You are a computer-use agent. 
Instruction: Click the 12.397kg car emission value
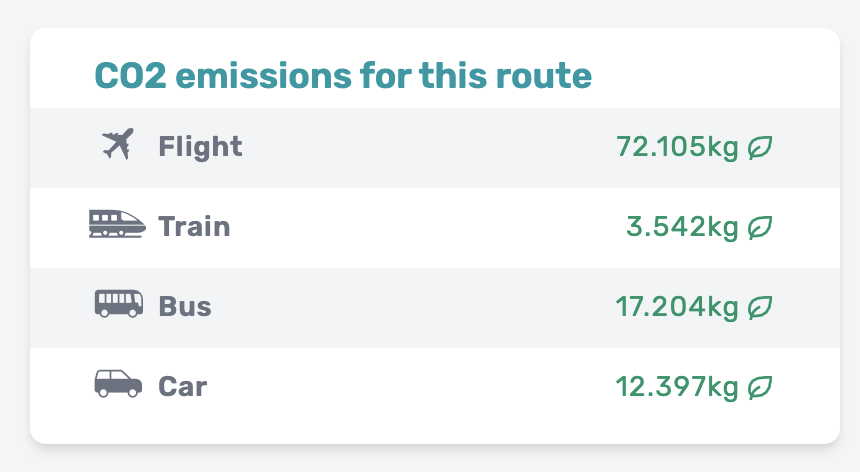[x=677, y=386]
